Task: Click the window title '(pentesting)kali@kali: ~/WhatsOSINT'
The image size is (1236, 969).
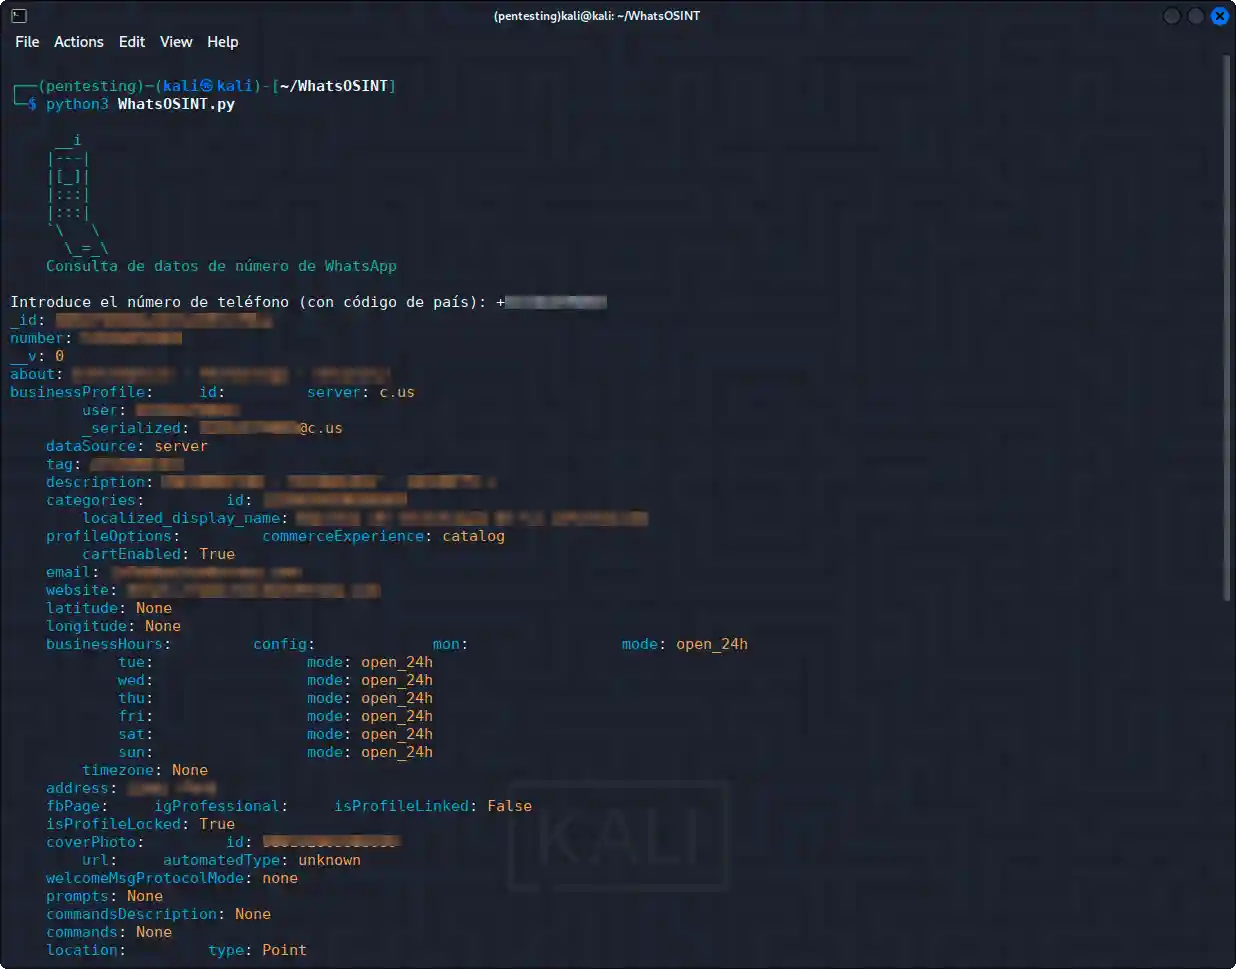Action: (x=597, y=16)
